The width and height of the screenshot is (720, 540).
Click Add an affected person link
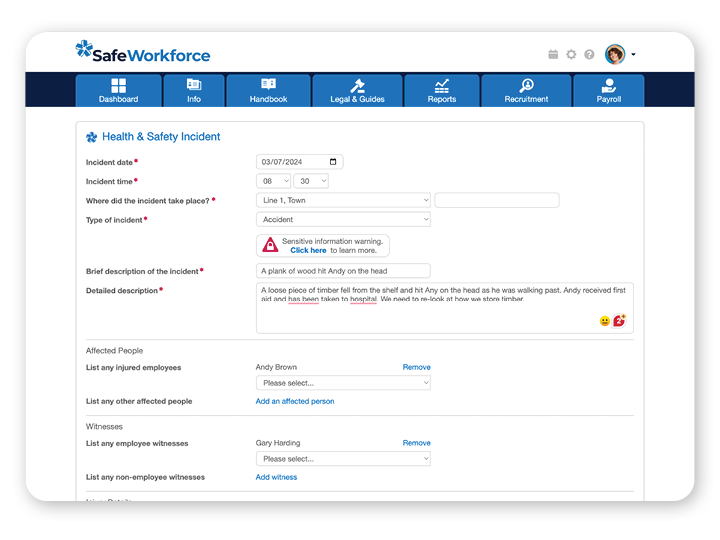[295, 401]
